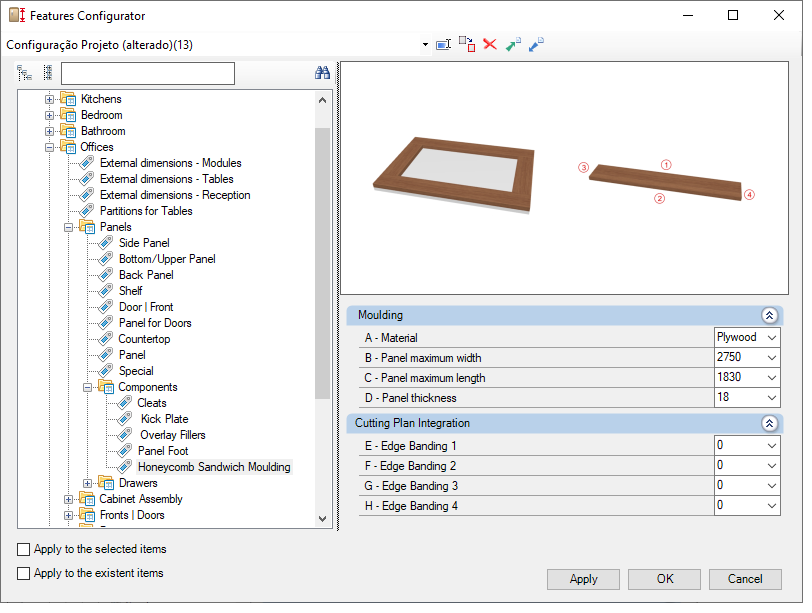Collapse the Cutting Plan Integration section

(x=769, y=424)
